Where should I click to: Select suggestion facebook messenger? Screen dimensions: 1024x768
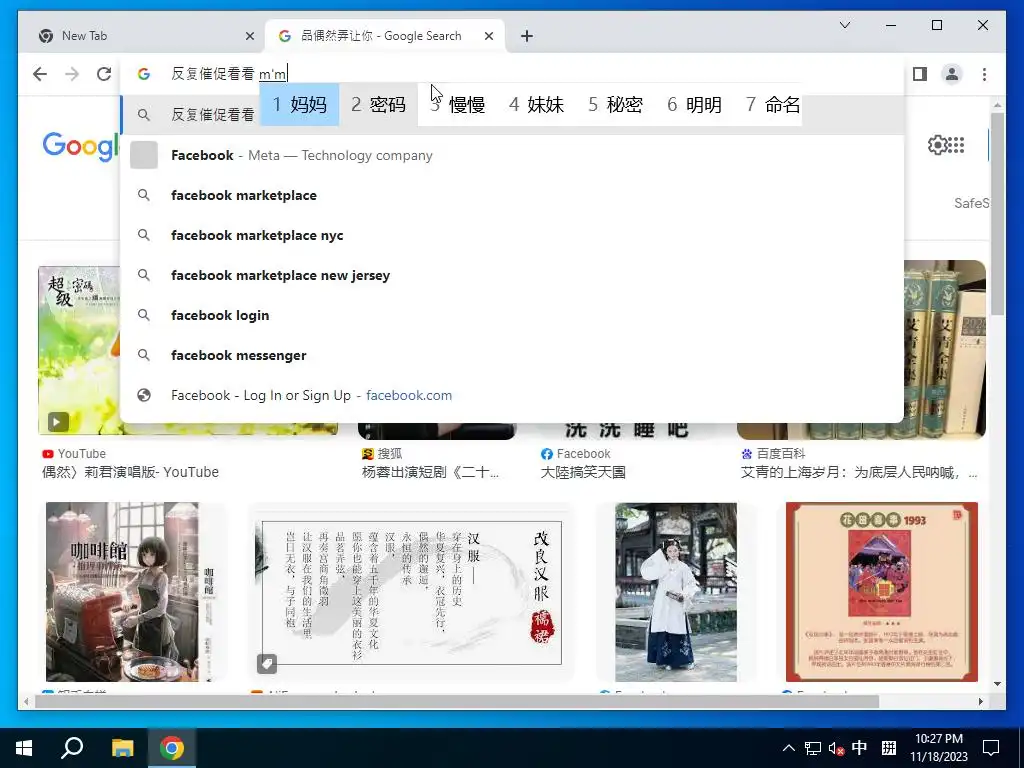coord(512,355)
